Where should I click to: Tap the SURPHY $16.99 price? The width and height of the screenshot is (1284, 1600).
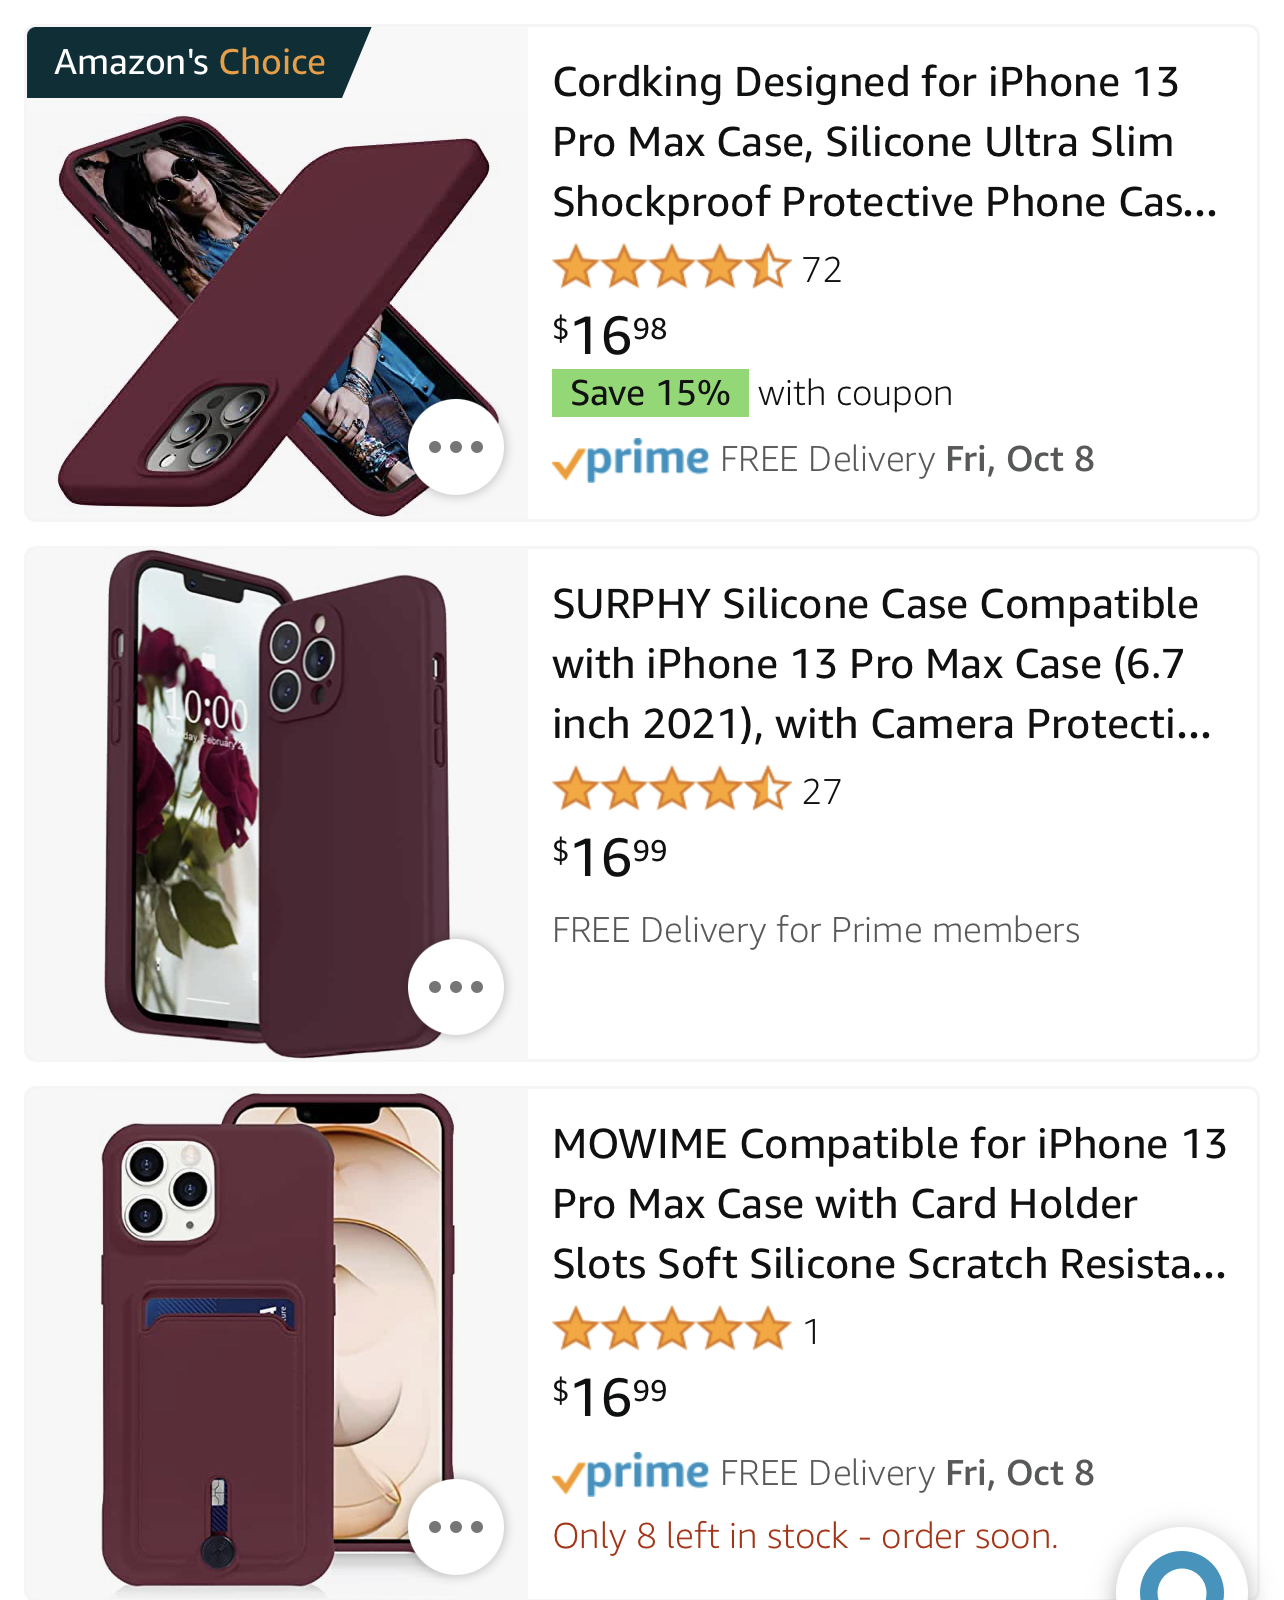tap(610, 857)
